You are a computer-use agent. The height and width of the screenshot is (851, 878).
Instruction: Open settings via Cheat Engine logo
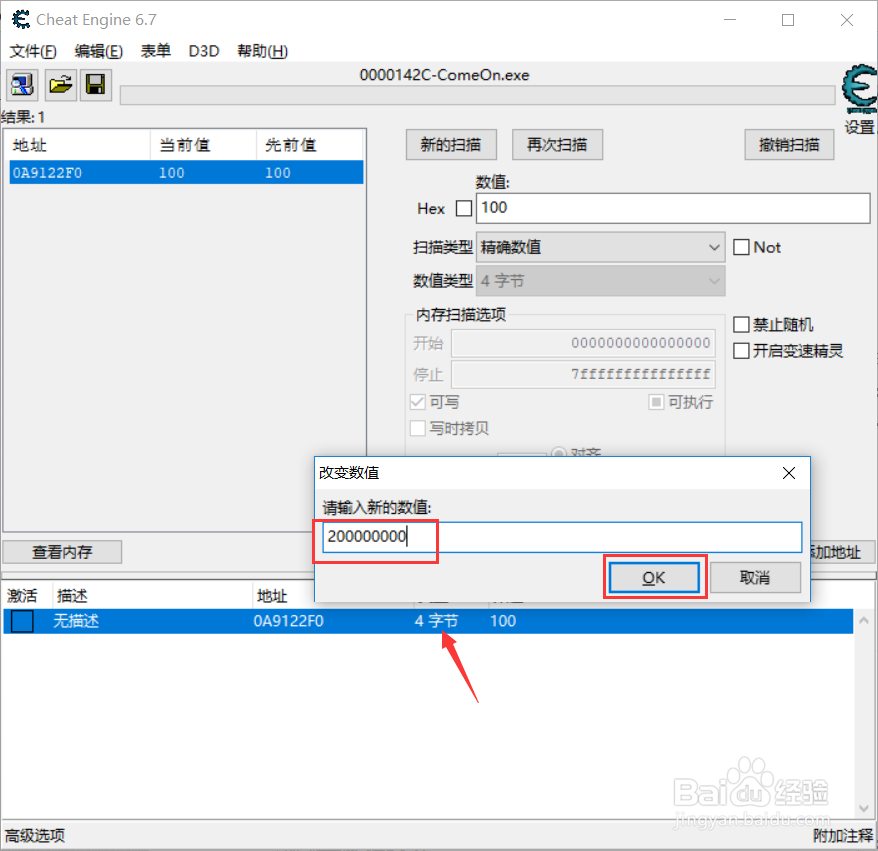(860, 88)
